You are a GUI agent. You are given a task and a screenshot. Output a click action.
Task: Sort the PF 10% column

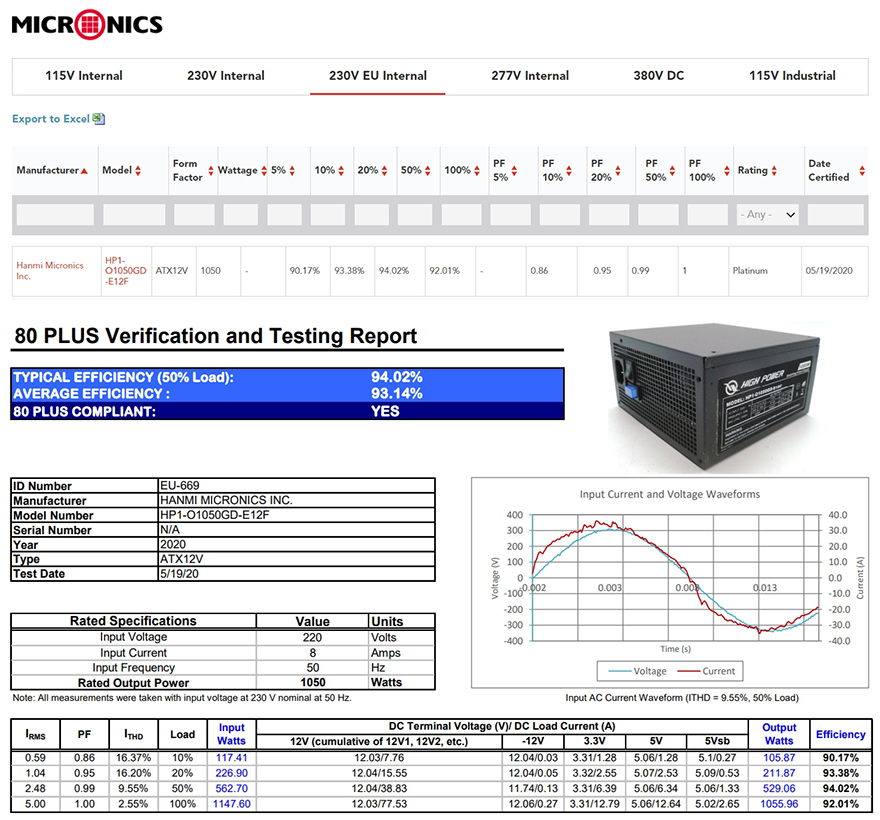pyautogui.click(x=569, y=171)
